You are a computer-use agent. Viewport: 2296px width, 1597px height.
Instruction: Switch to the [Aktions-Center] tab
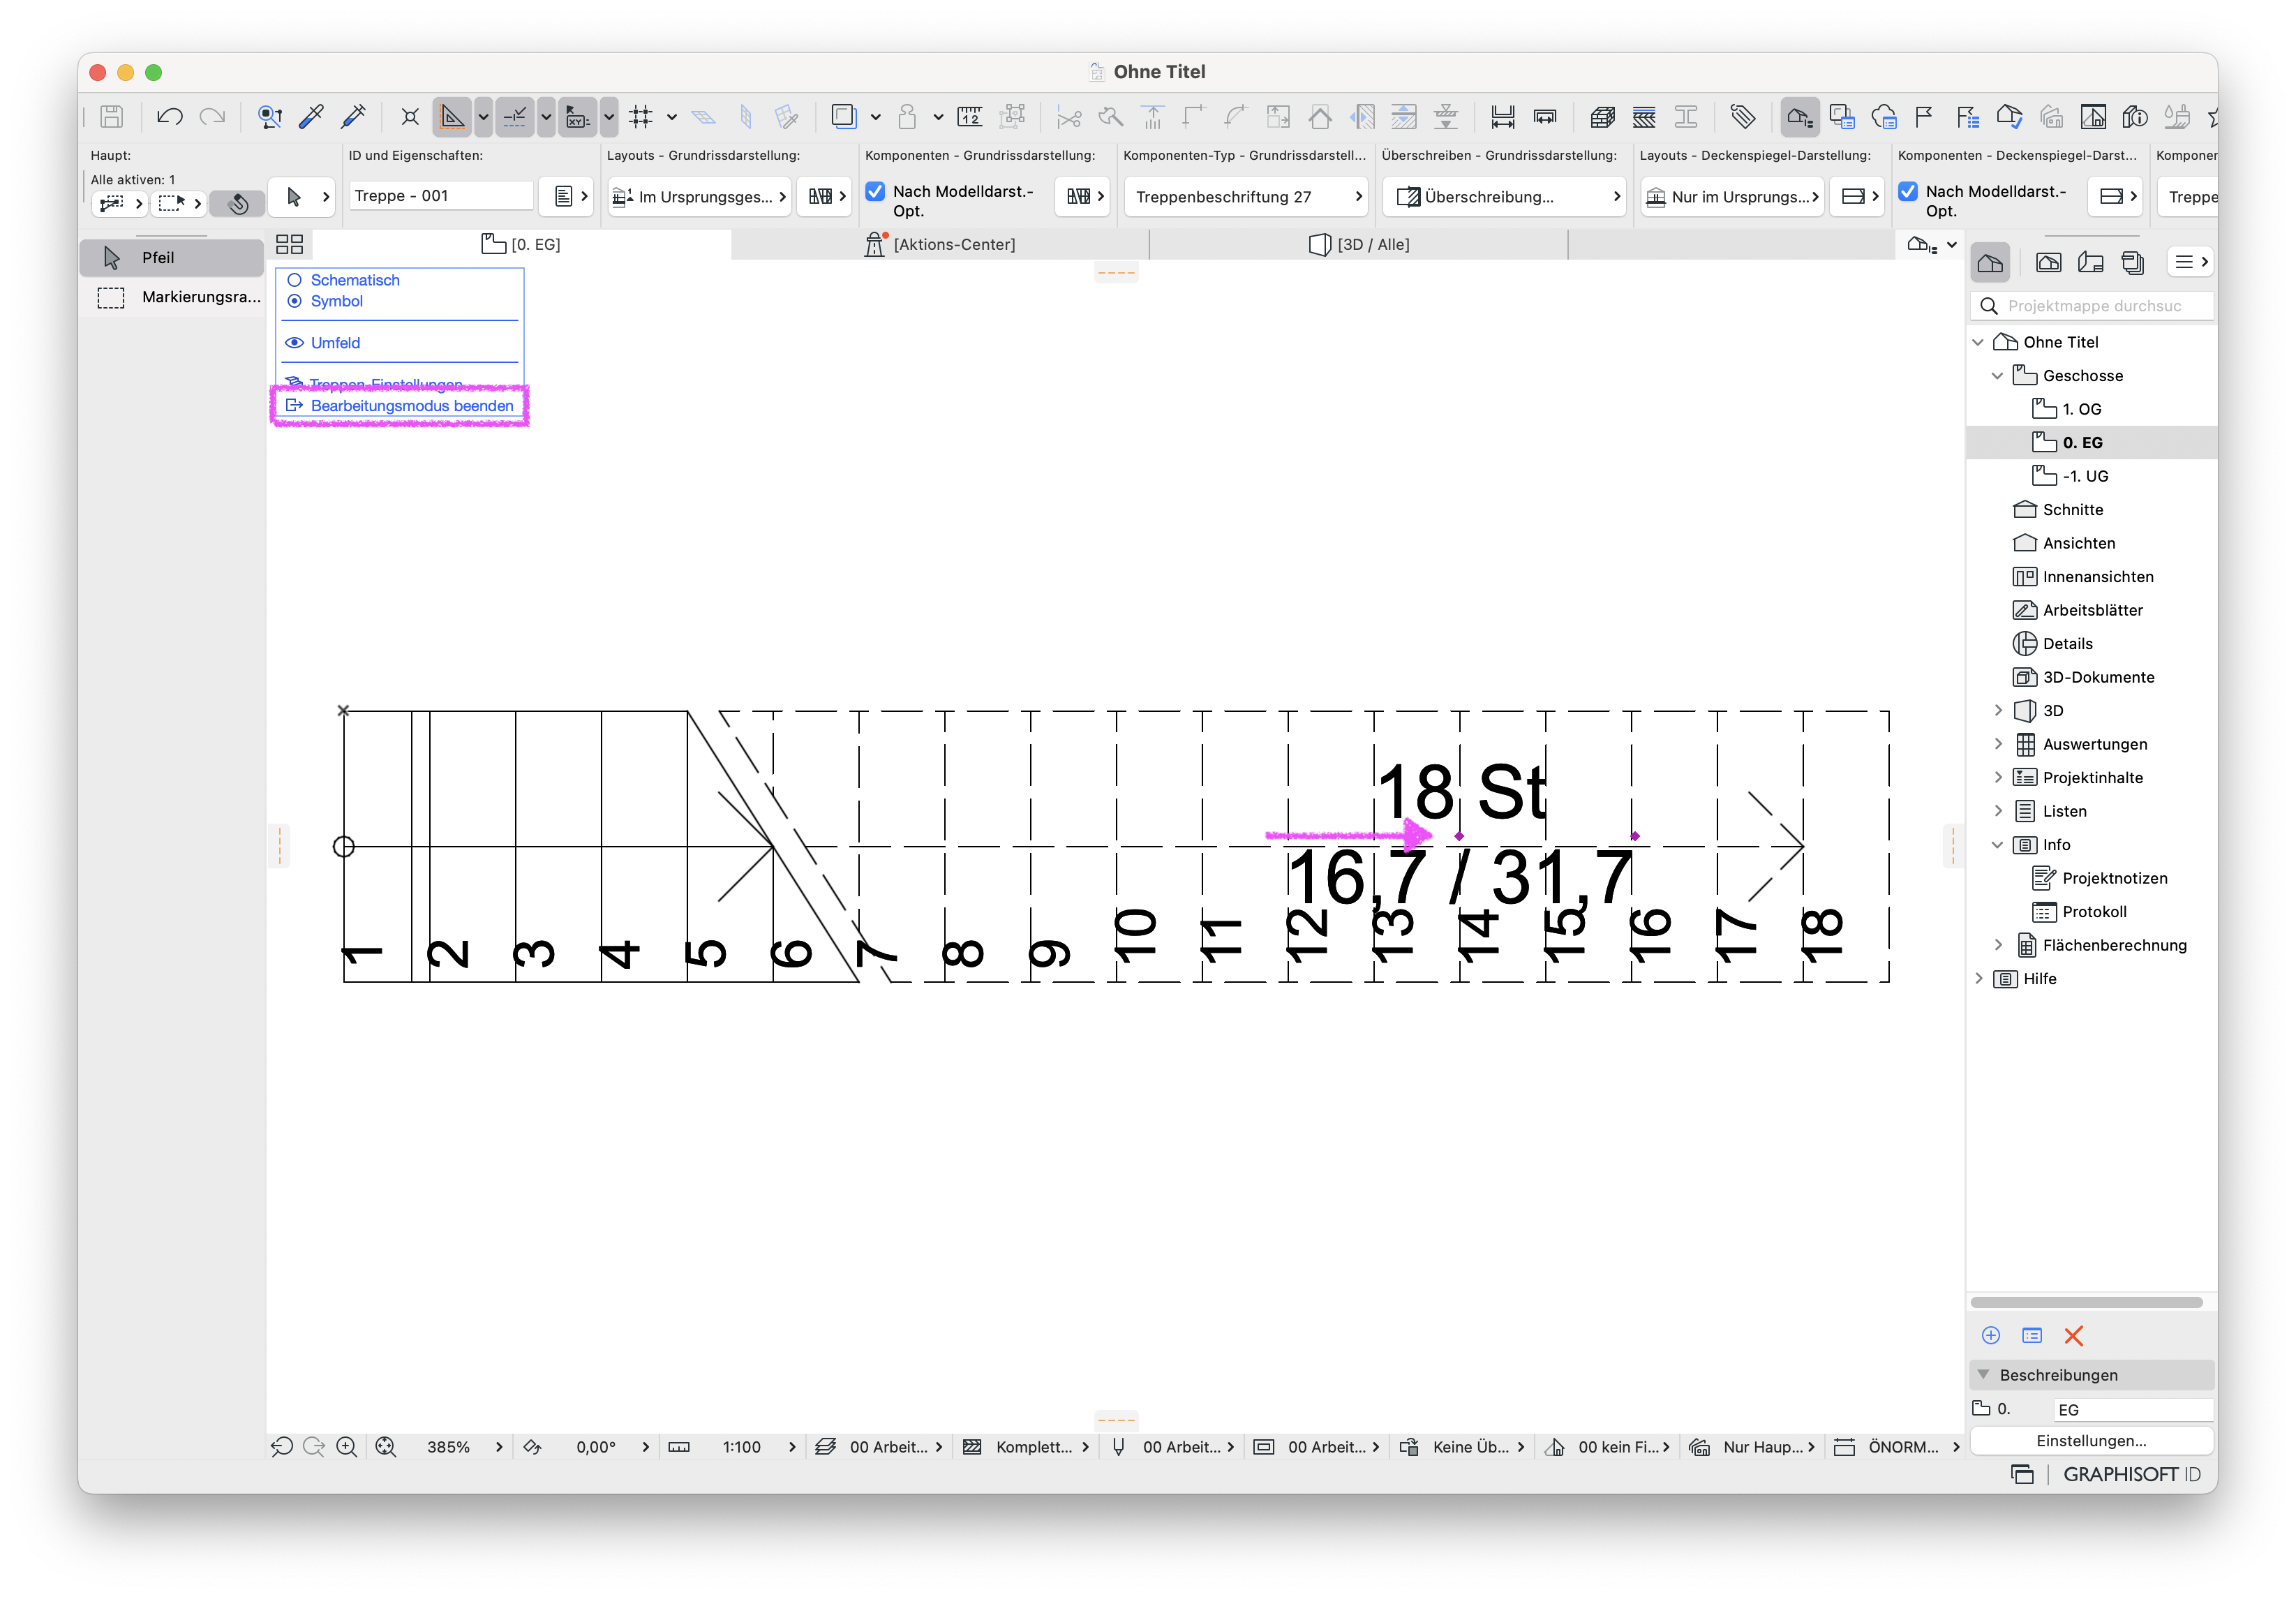click(x=940, y=244)
